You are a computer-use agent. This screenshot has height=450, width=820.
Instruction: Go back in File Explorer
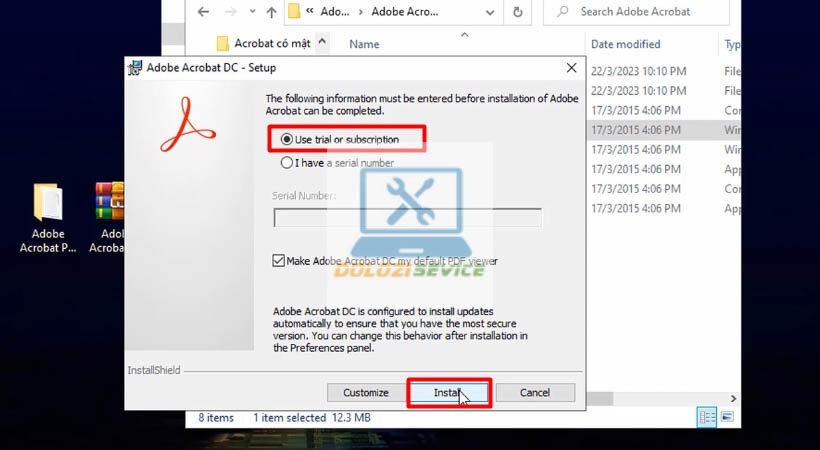(203, 12)
